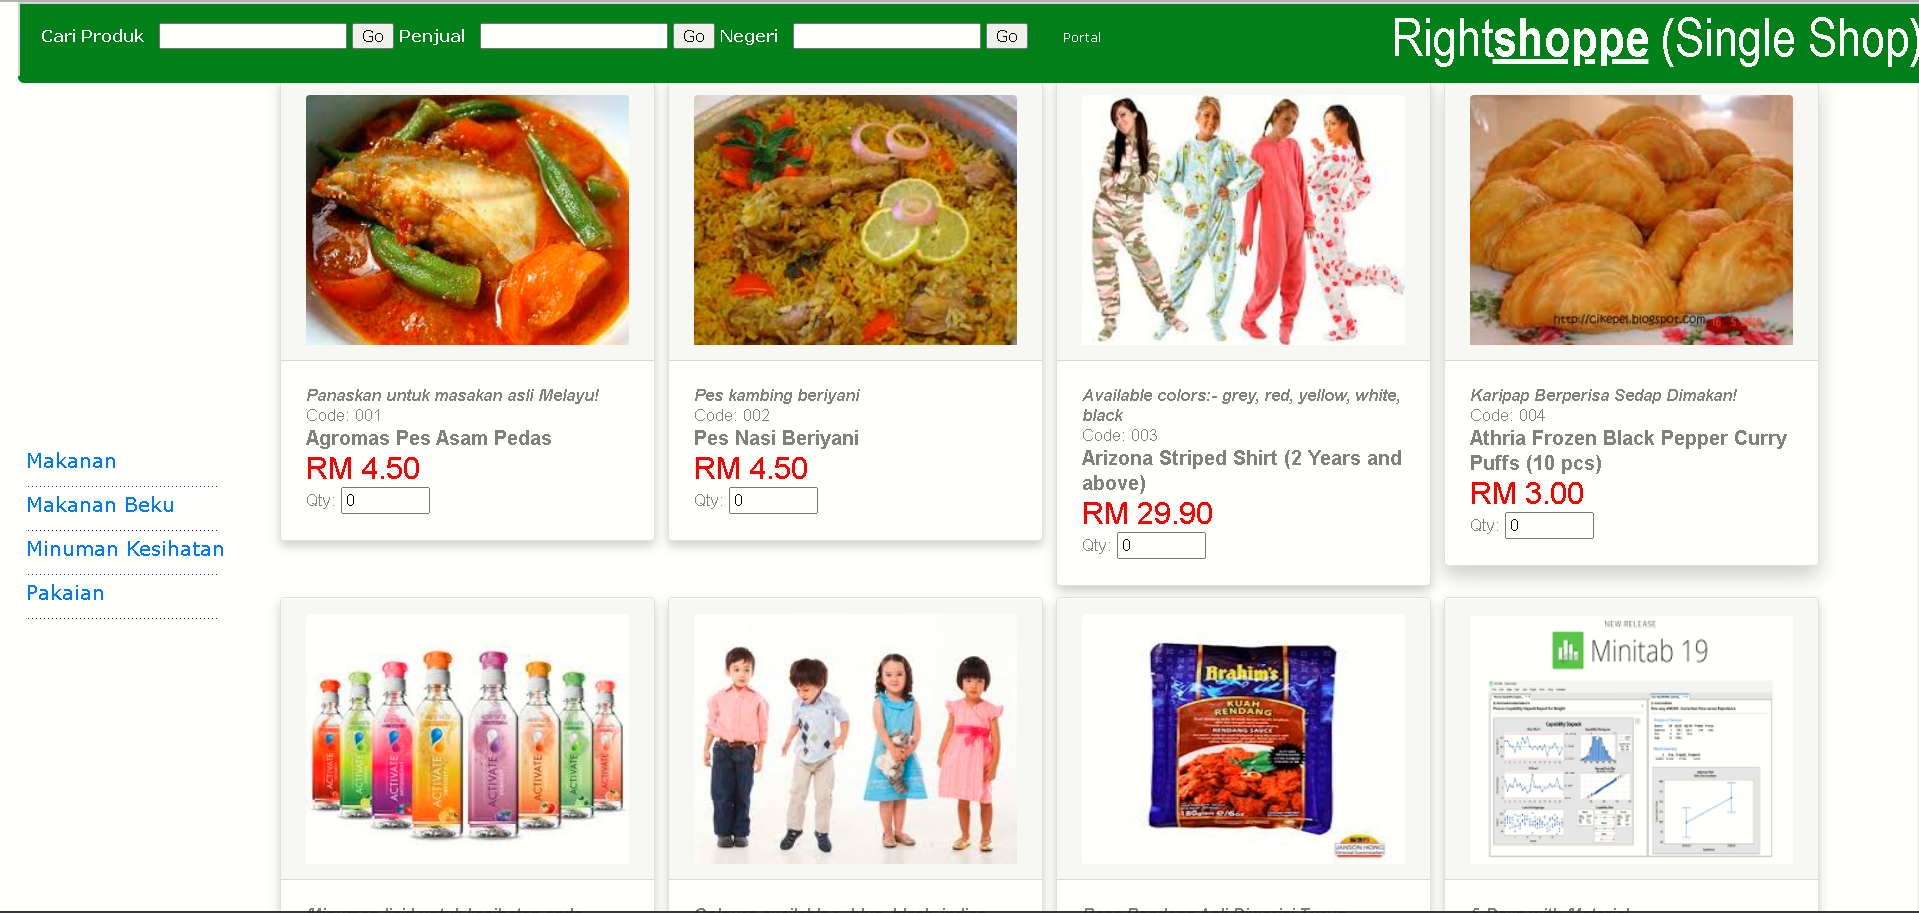Click the Activate drink bottles image
1919x913 pixels.
click(467, 739)
